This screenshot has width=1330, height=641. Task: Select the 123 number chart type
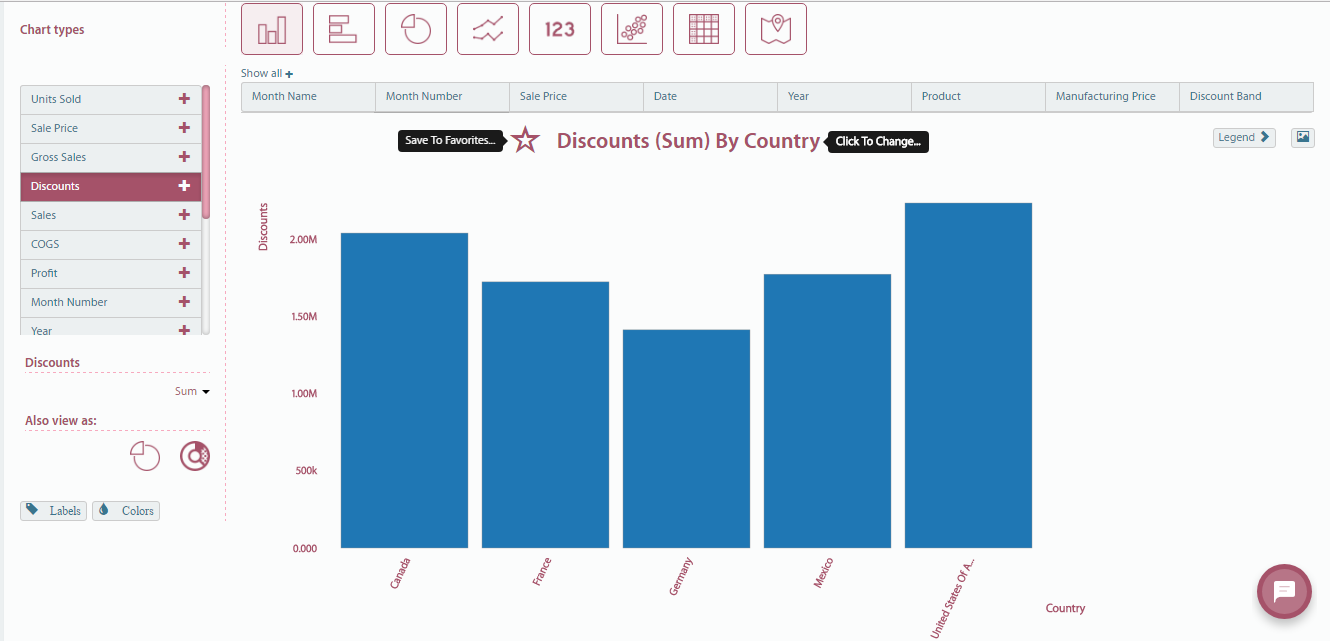560,29
